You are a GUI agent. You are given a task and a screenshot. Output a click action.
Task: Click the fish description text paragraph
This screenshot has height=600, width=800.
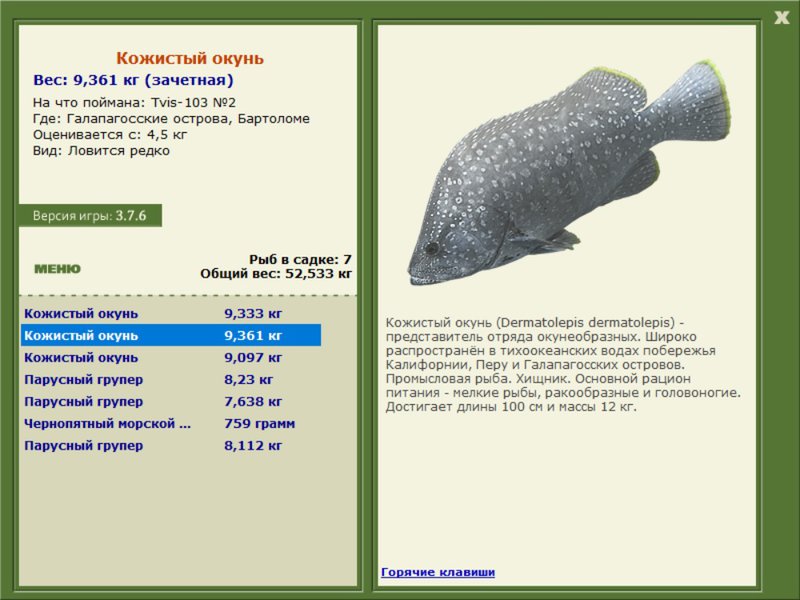coord(563,364)
